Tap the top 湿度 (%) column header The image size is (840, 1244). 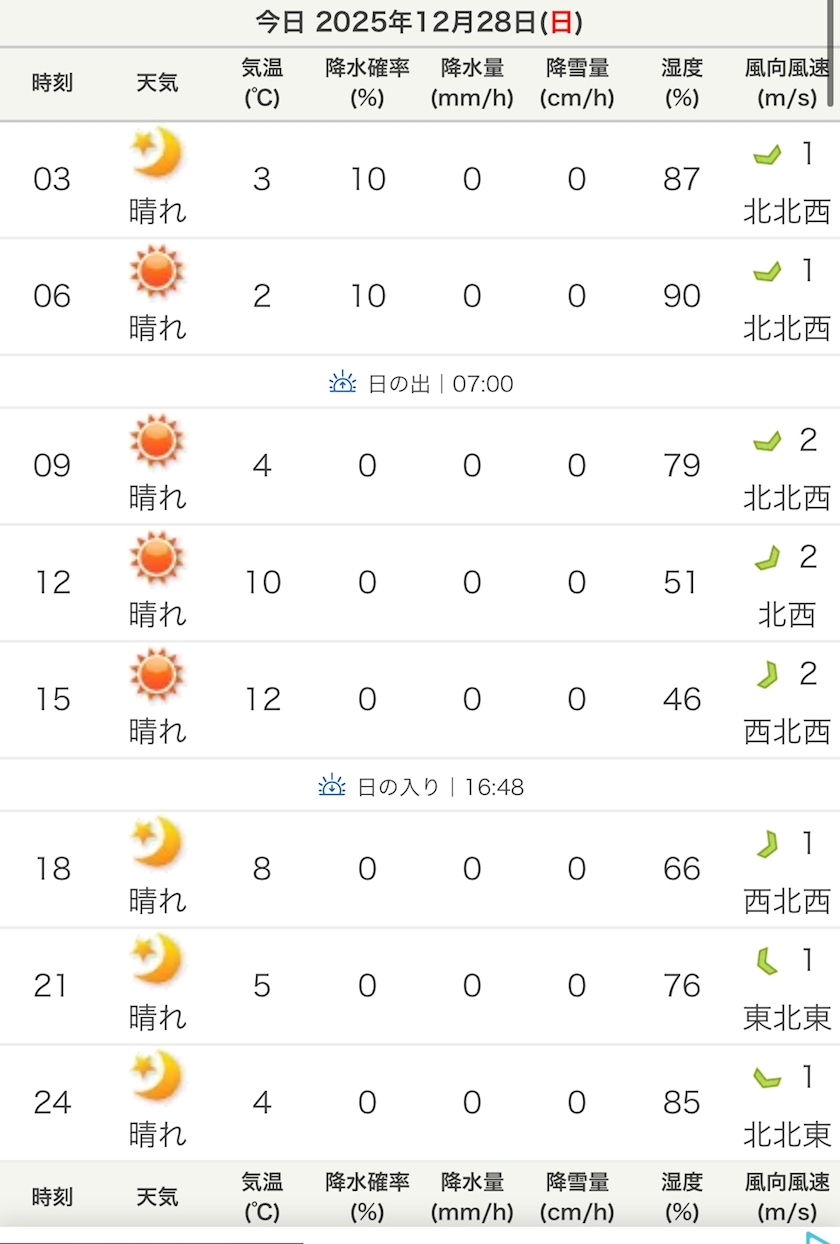point(682,83)
